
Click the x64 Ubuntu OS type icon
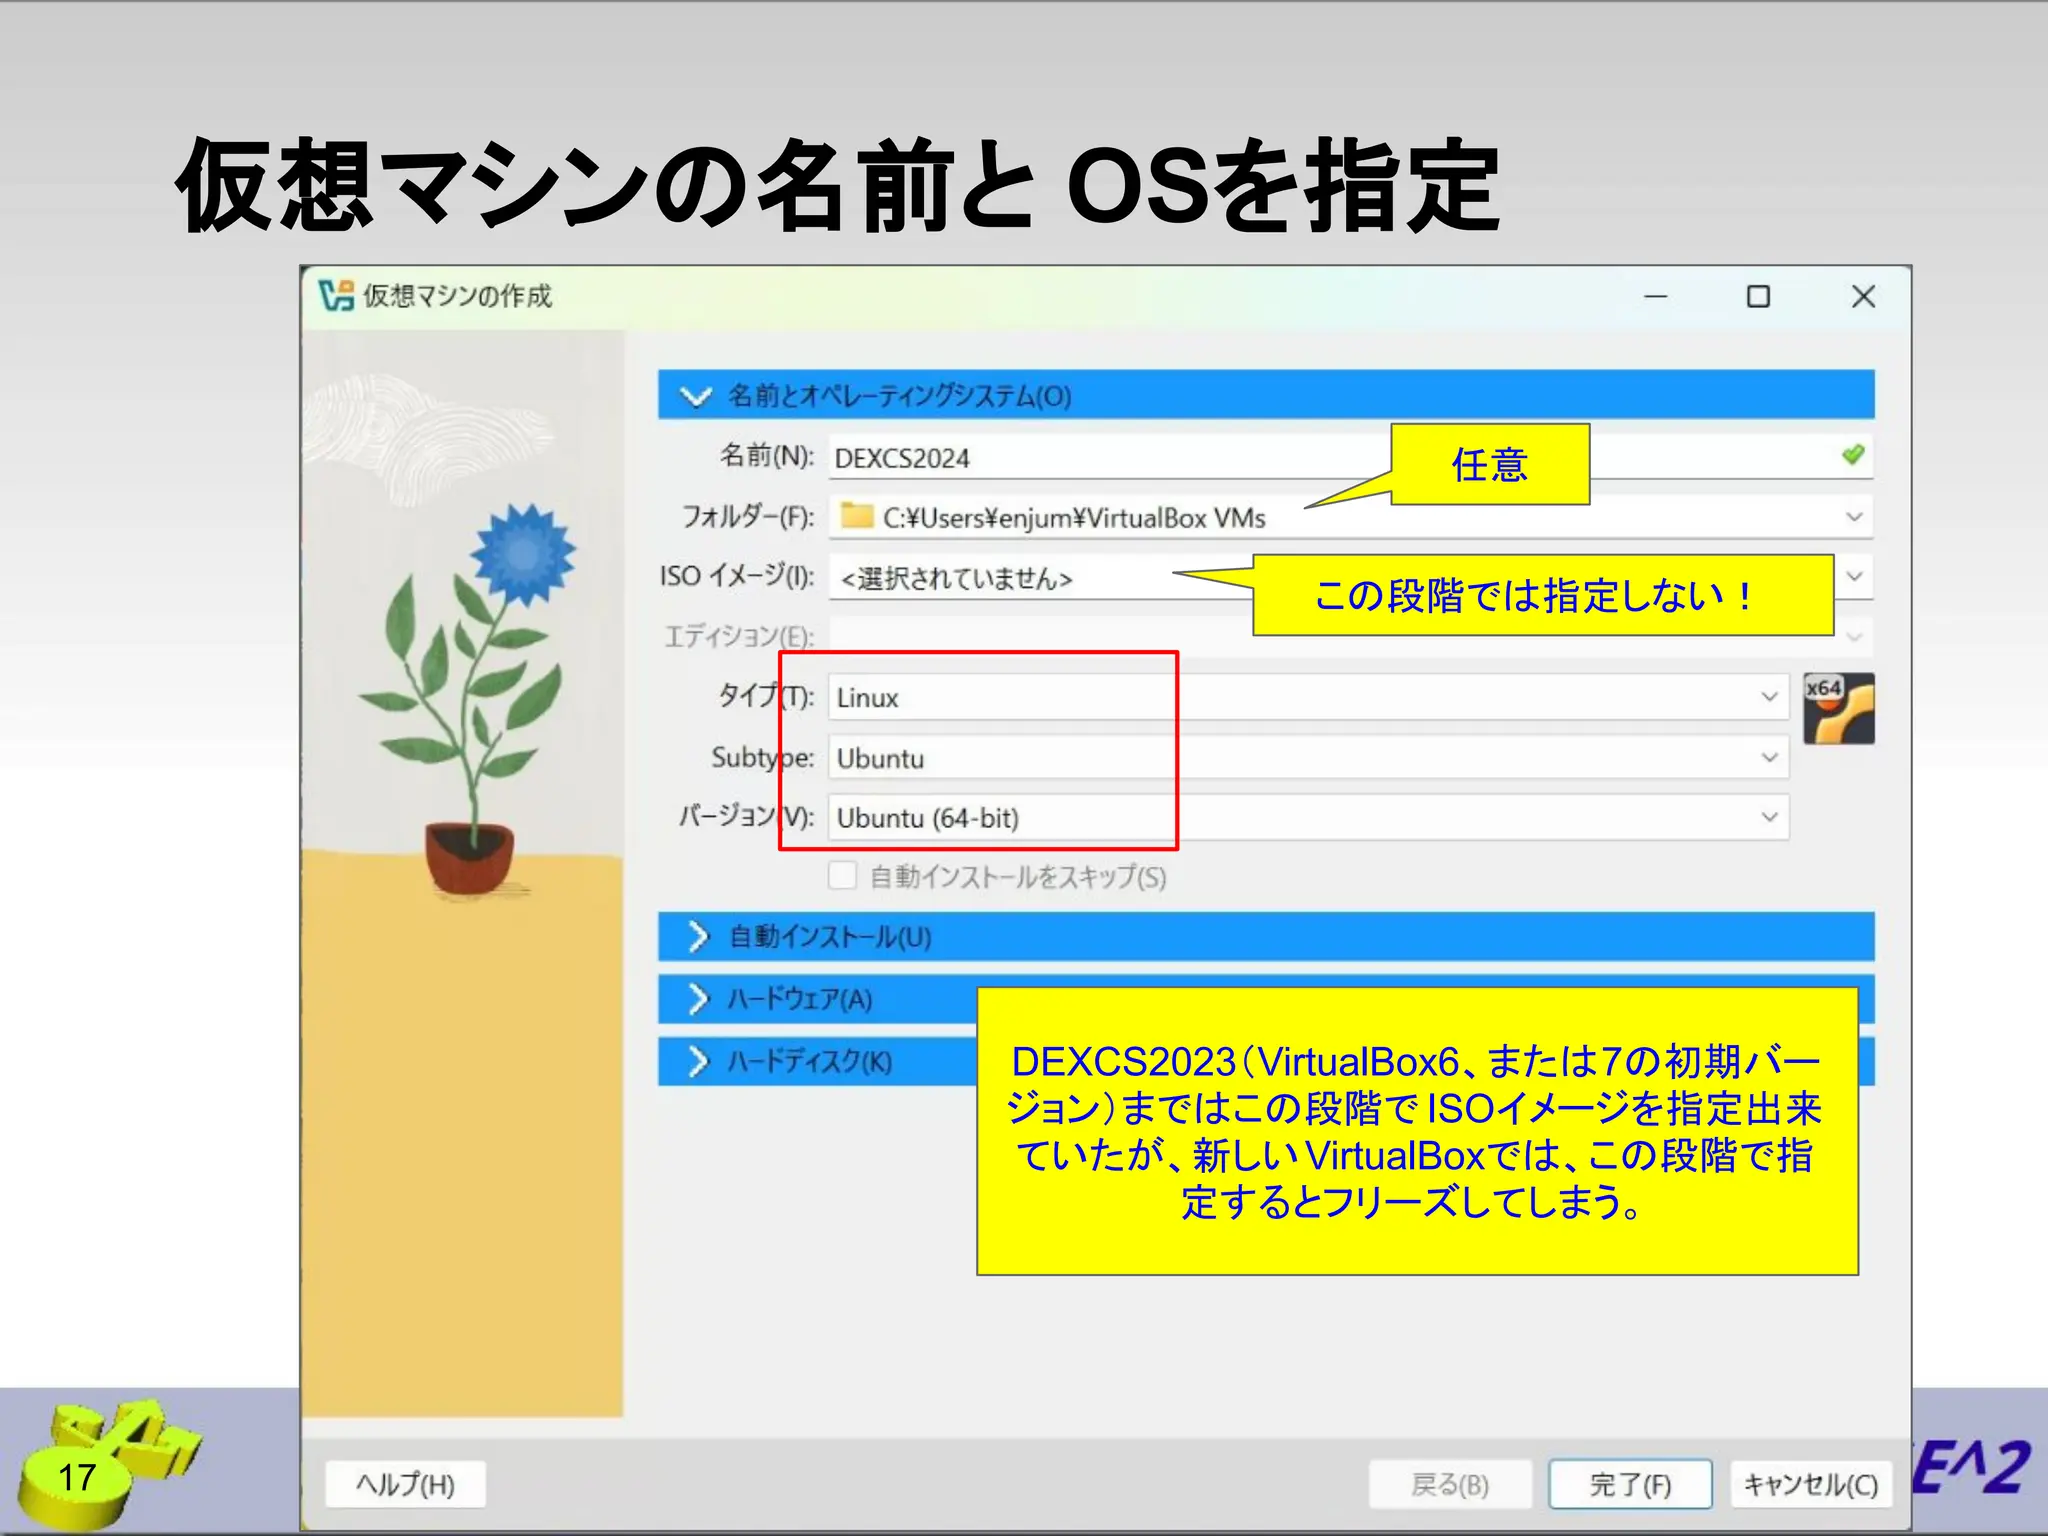1838,708
